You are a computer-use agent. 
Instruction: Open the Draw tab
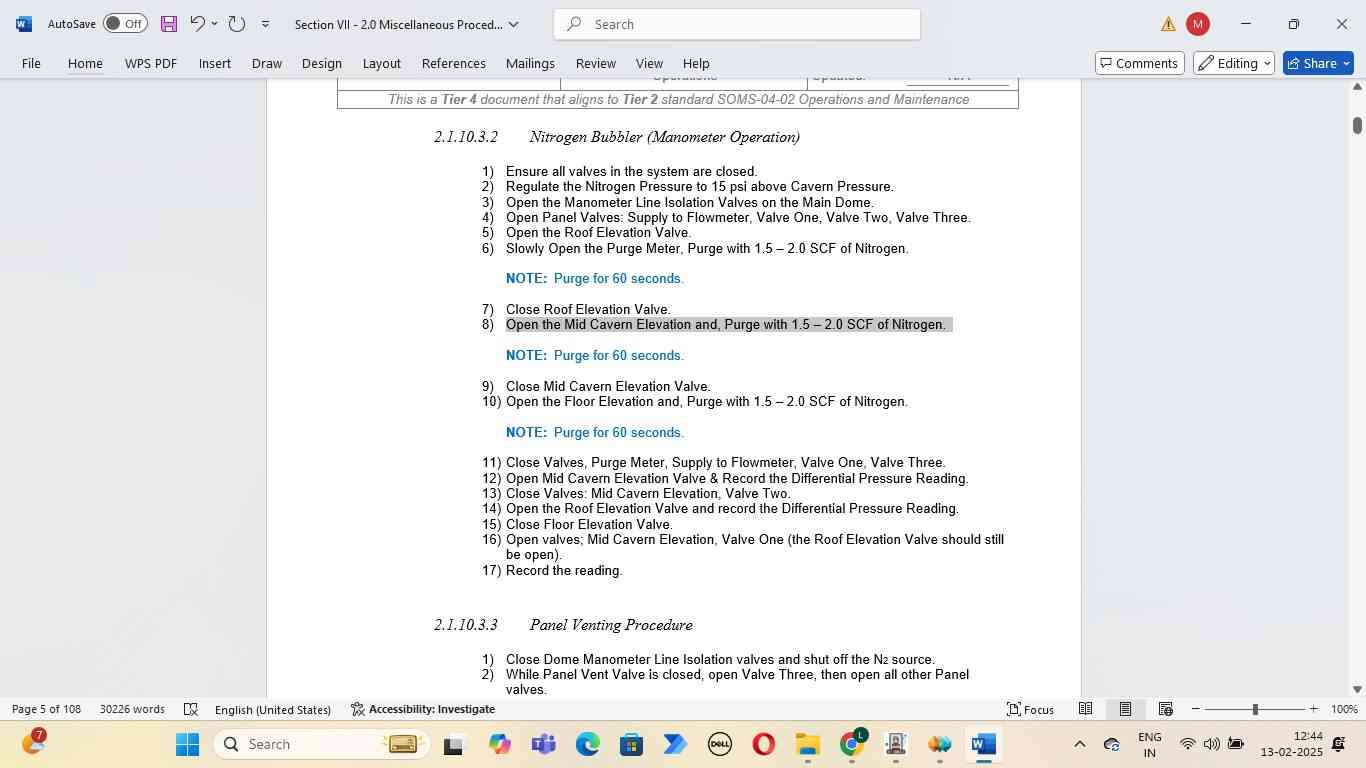[x=266, y=63]
